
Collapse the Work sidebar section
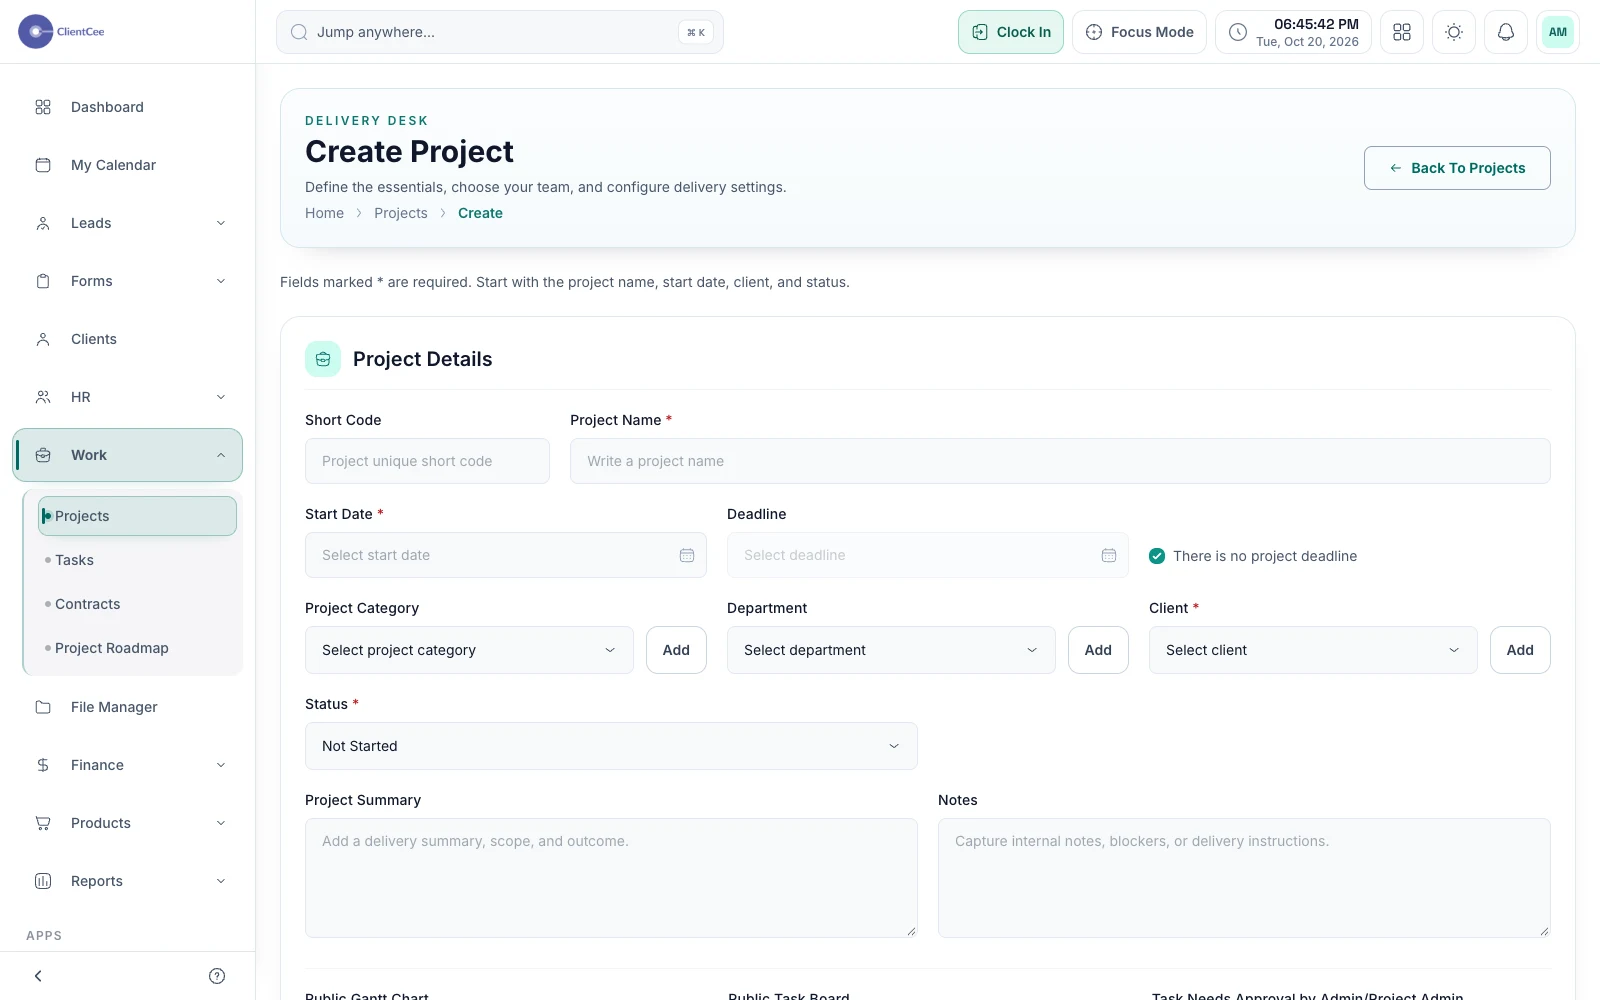point(128,455)
